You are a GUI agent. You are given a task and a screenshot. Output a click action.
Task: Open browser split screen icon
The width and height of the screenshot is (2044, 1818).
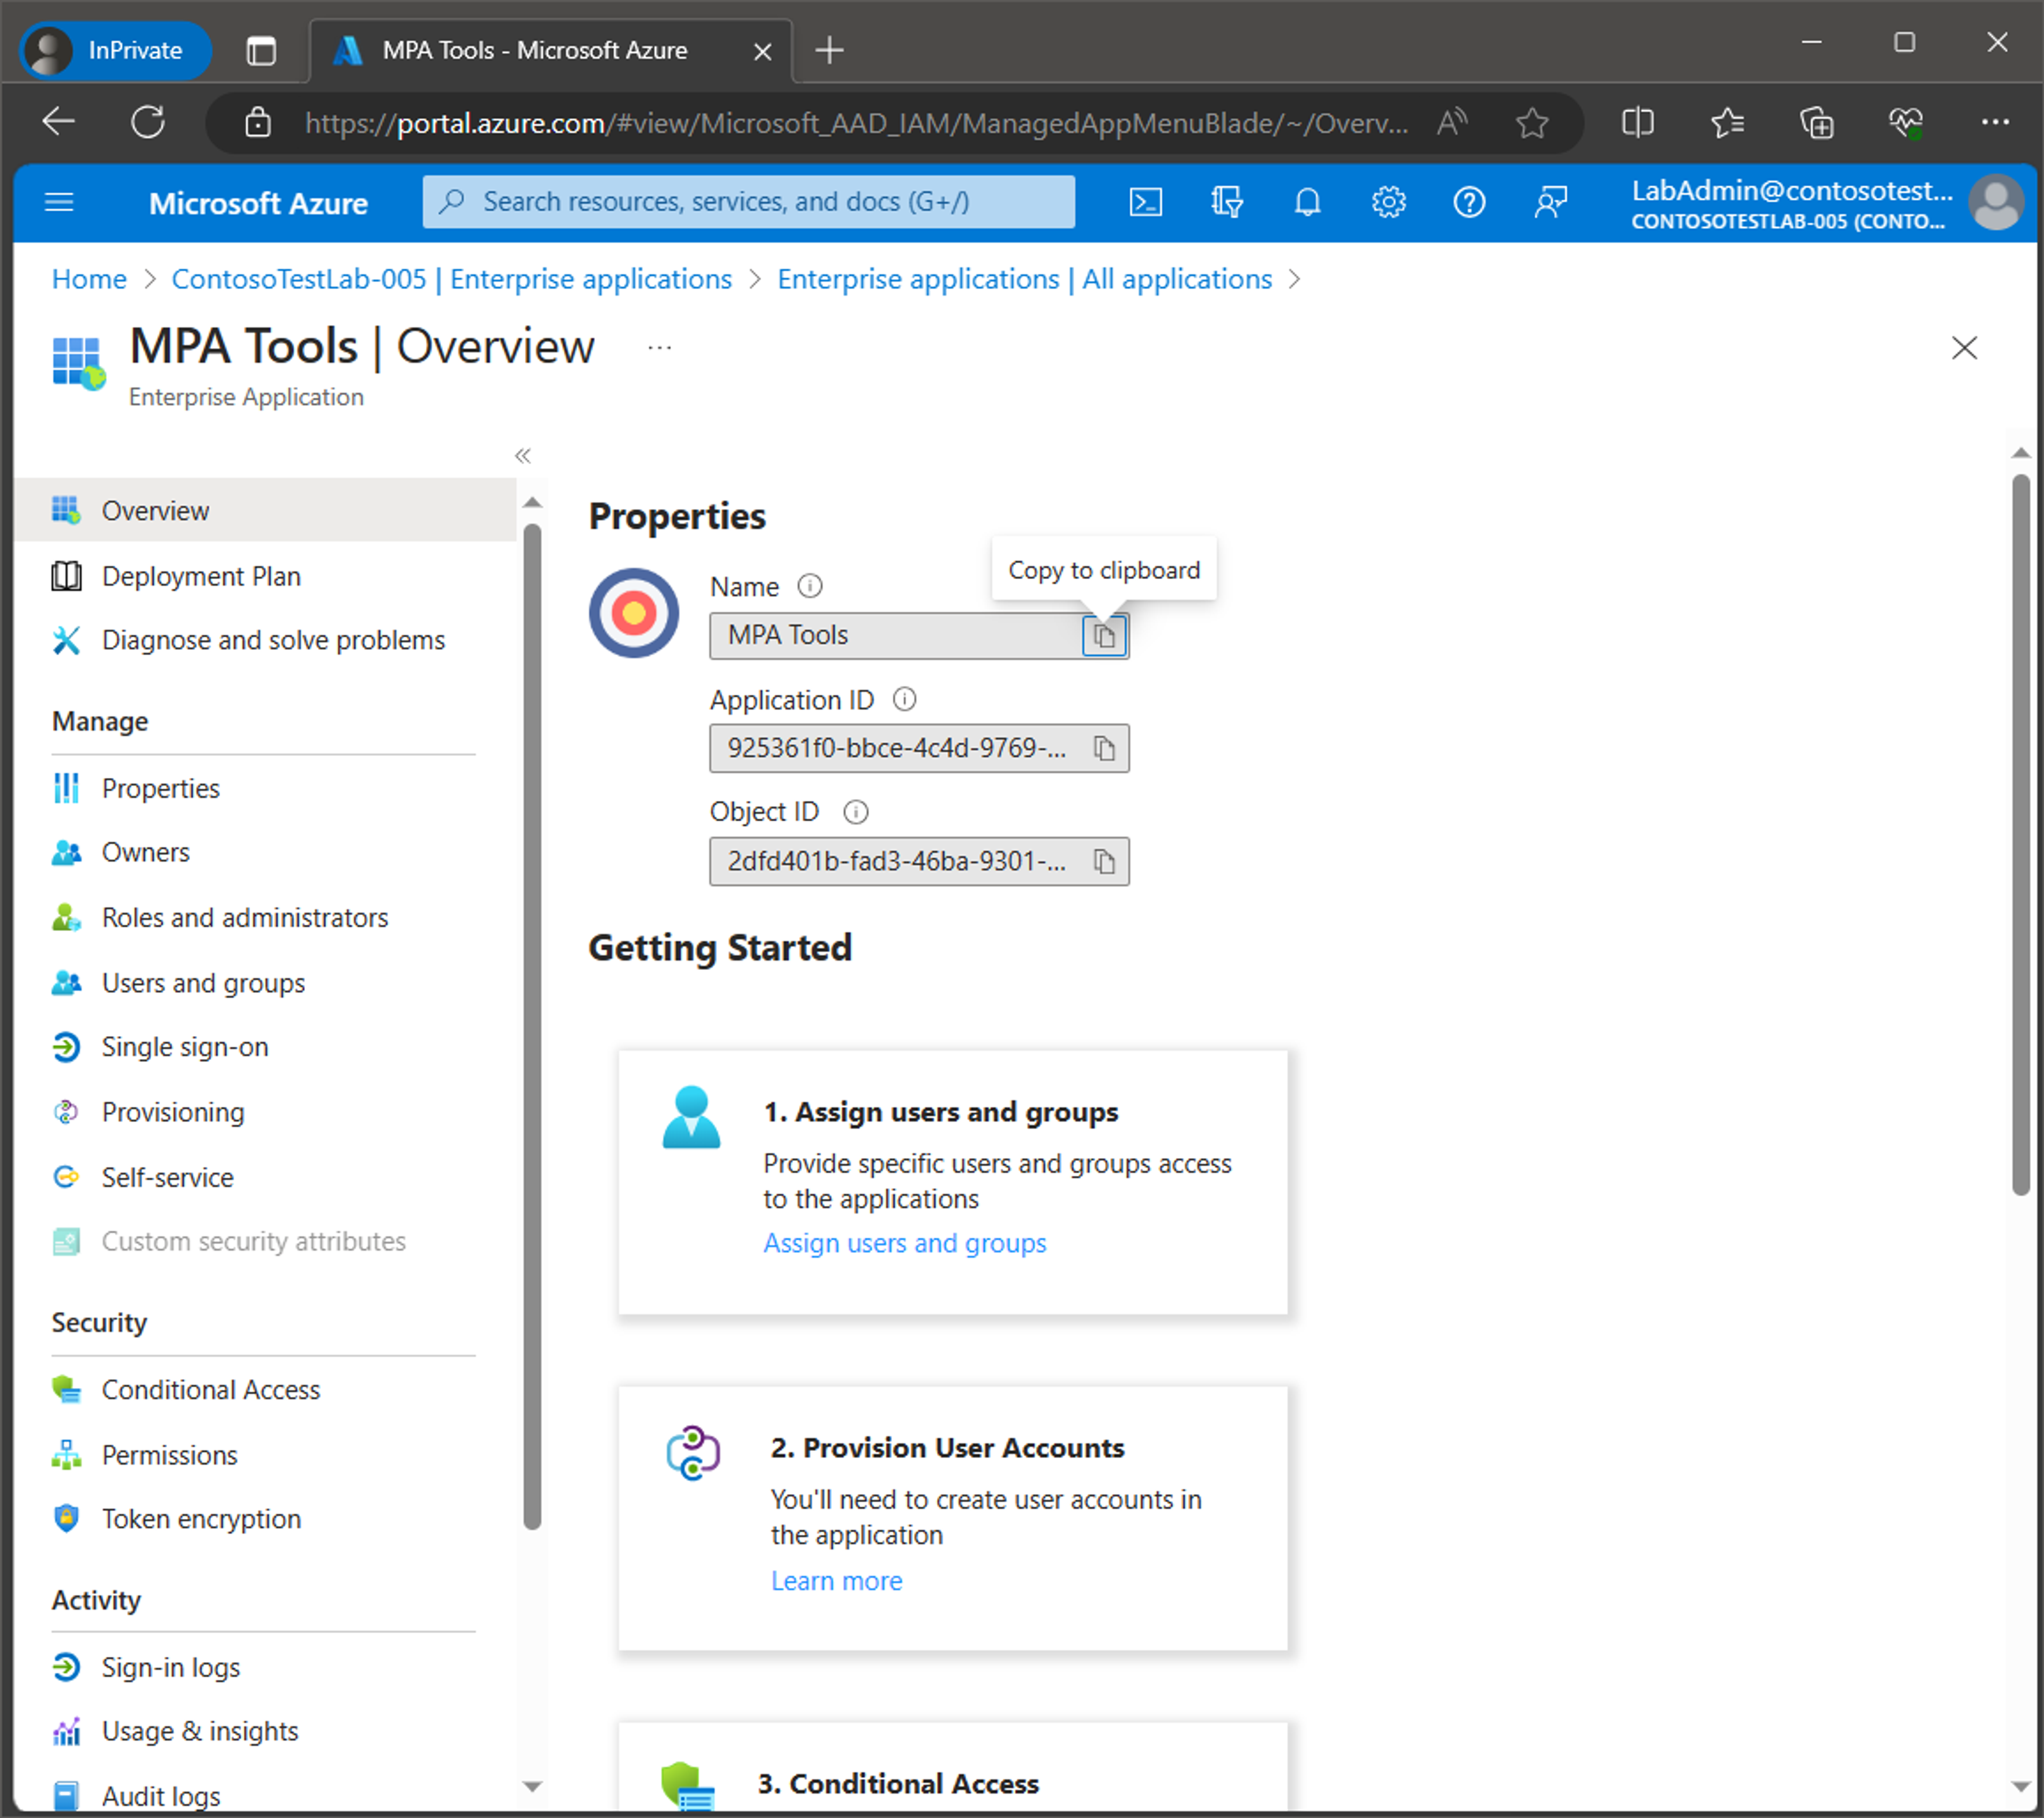click(1638, 123)
